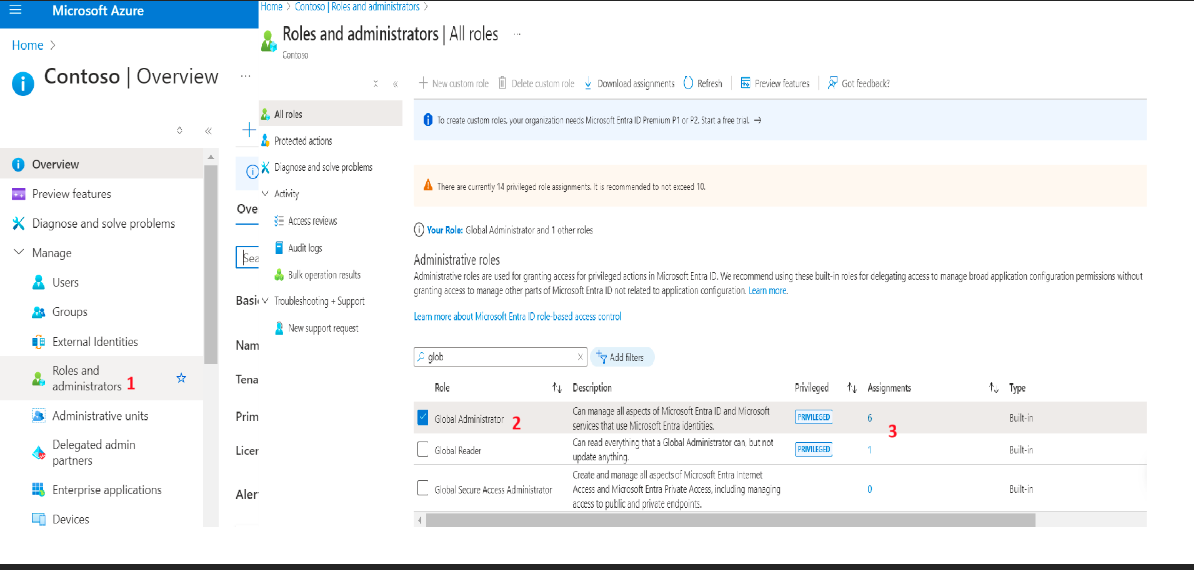
Task: Collapse Troubleshooting + Support section
Action: [266, 301]
